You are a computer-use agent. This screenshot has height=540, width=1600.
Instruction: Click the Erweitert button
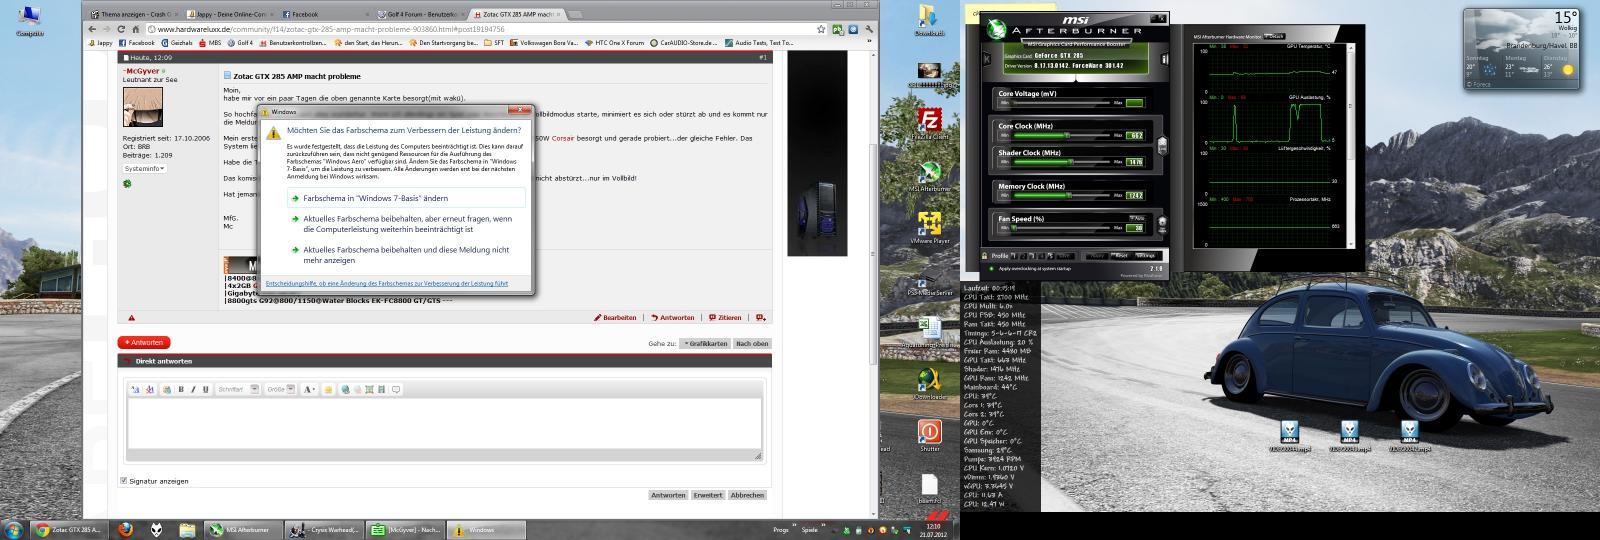tap(707, 494)
